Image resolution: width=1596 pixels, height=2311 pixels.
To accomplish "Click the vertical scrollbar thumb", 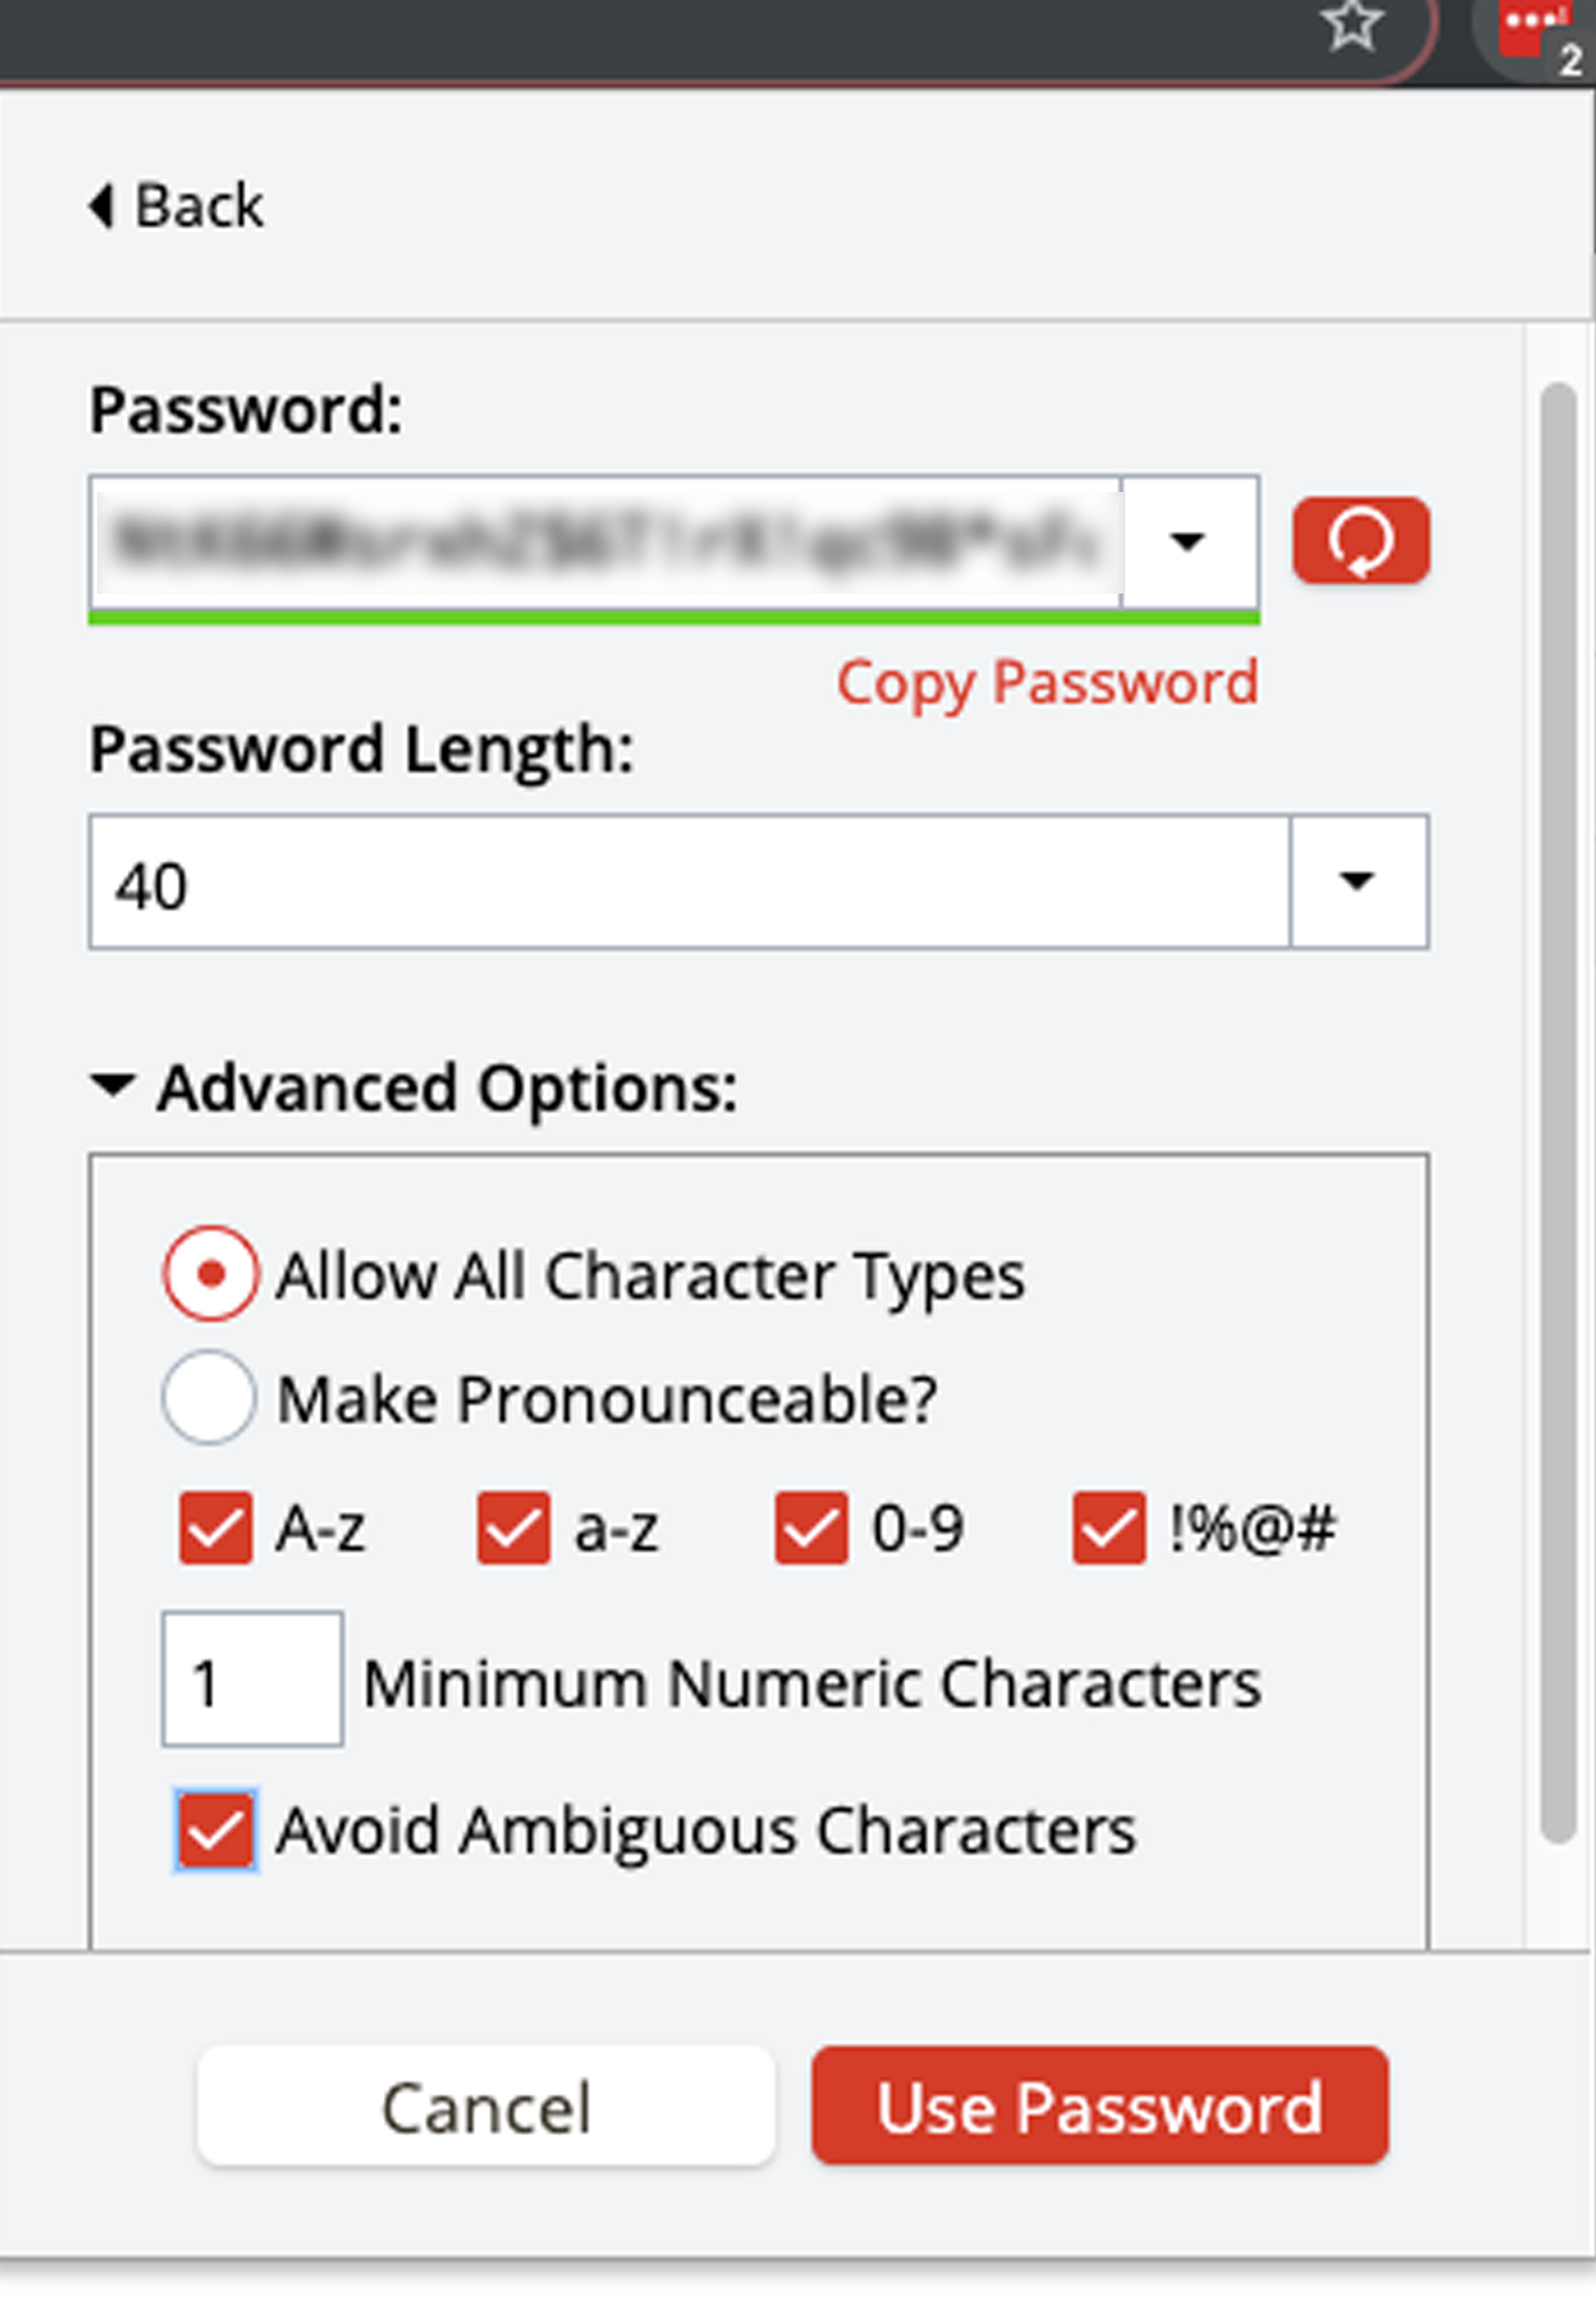I will click(1558, 1111).
